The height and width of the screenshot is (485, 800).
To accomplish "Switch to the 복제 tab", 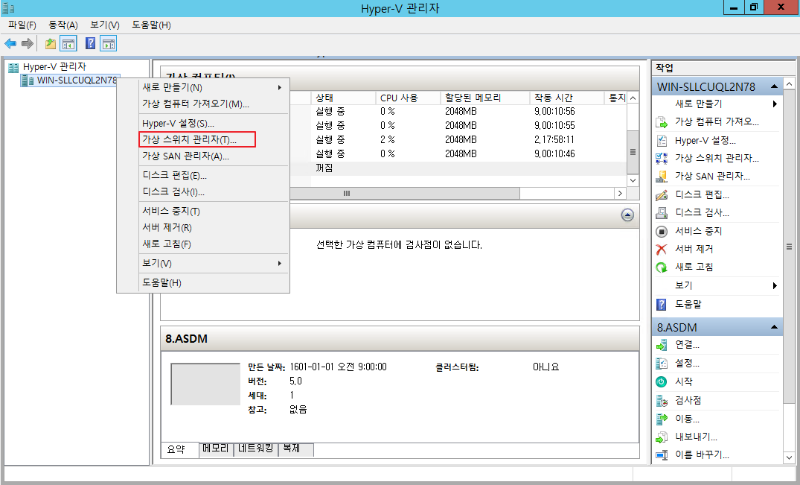I will pyautogui.click(x=295, y=449).
